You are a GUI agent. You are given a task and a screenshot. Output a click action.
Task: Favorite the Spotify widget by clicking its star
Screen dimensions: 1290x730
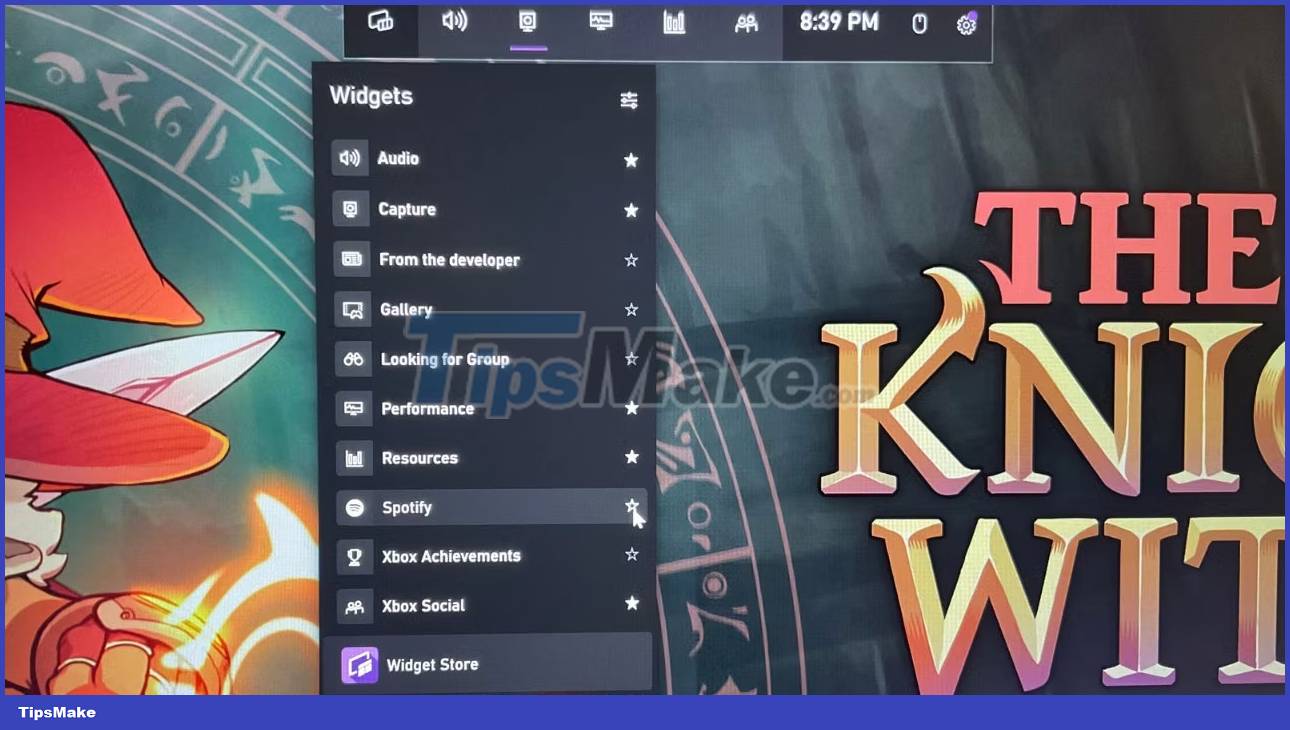(631, 507)
